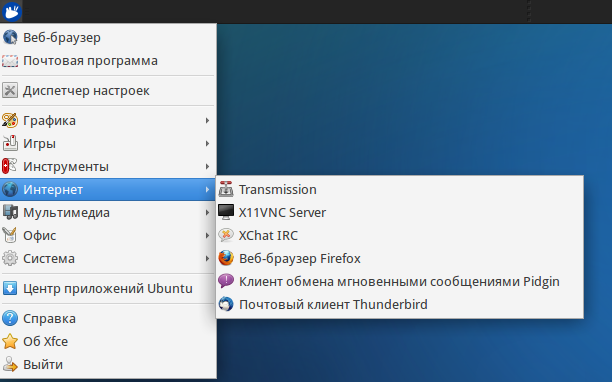The height and width of the screenshot is (382, 612).
Task: Click the XChat IRC speech bubble icon
Action: [226, 236]
